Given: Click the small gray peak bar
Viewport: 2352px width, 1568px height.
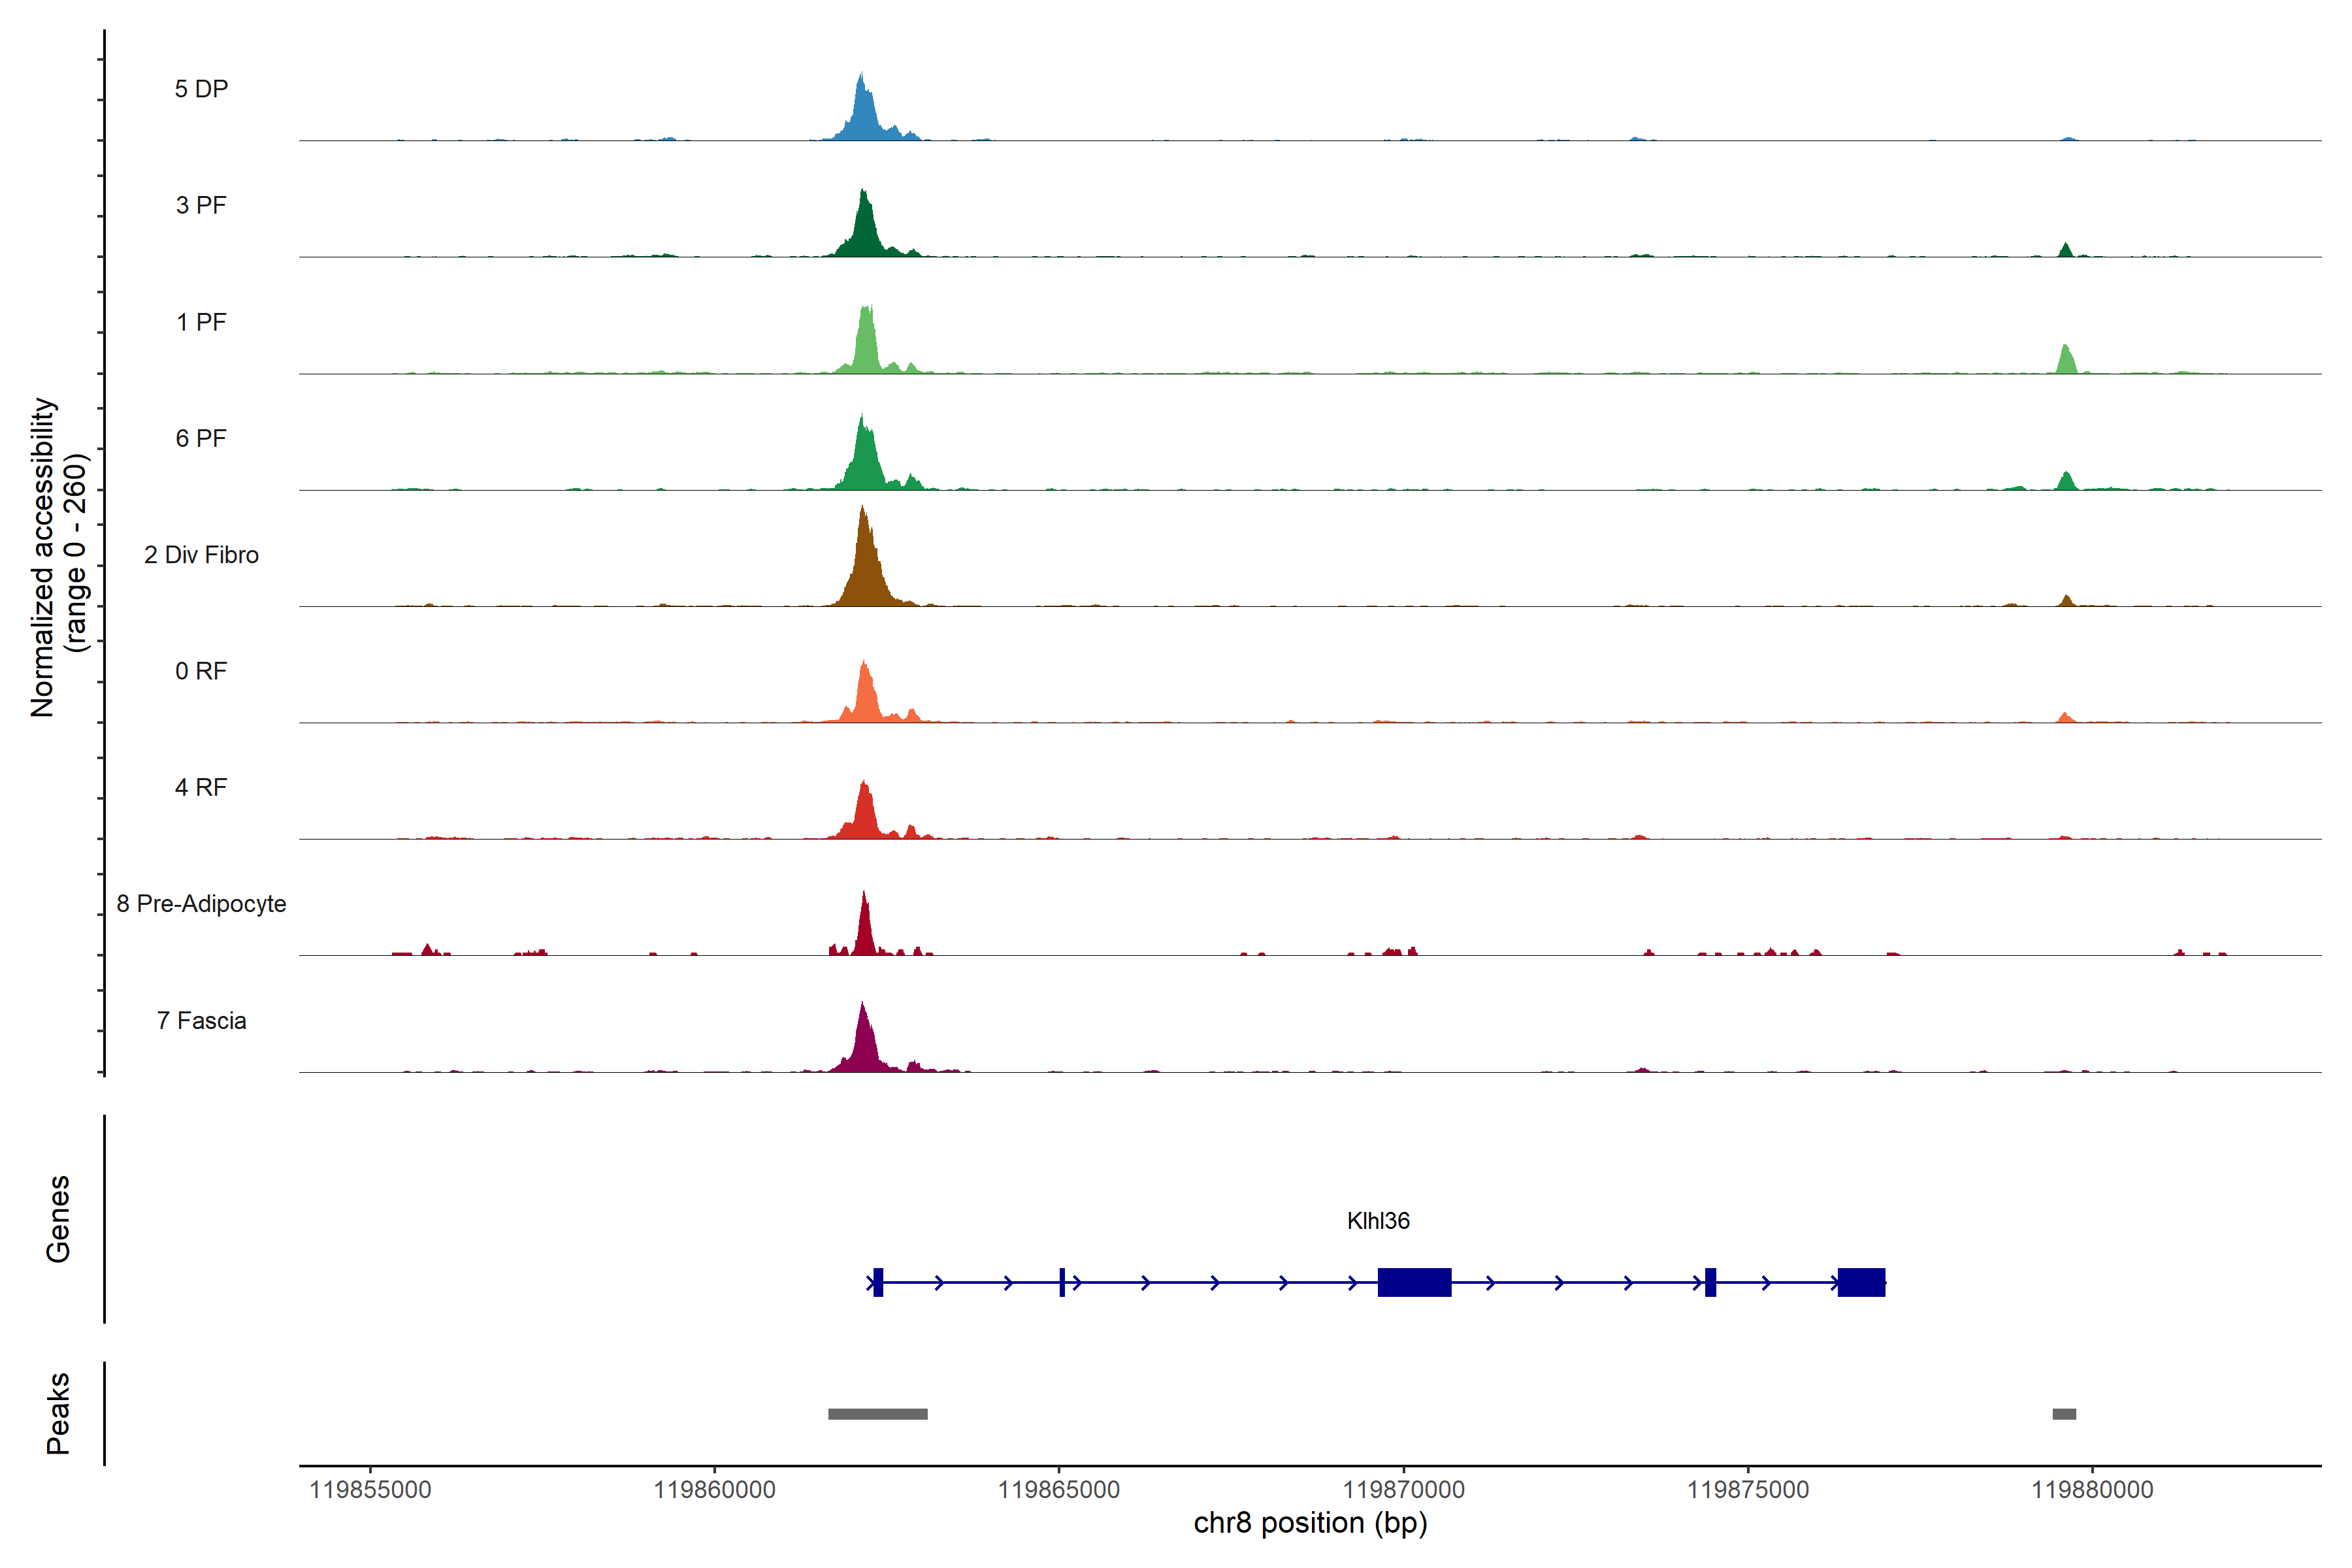Looking at the screenshot, I should [x=2064, y=1414].
